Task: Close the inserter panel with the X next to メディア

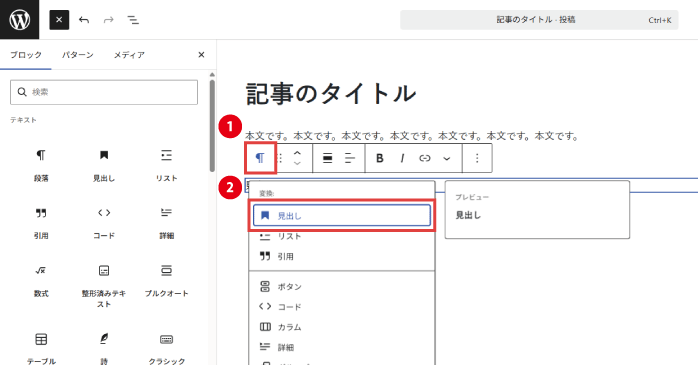Action: [x=201, y=55]
